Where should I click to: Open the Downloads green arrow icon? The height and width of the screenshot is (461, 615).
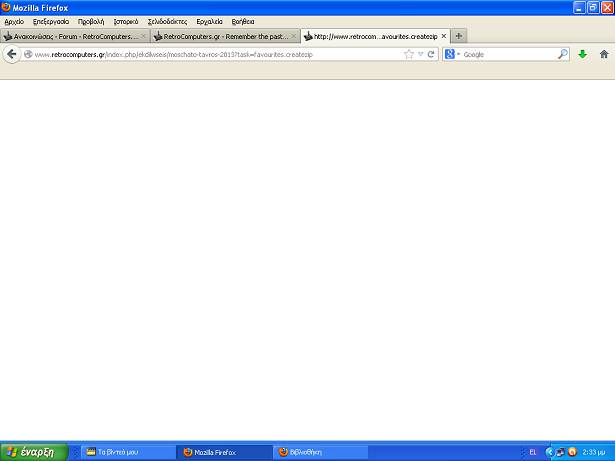[x=583, y=54]
